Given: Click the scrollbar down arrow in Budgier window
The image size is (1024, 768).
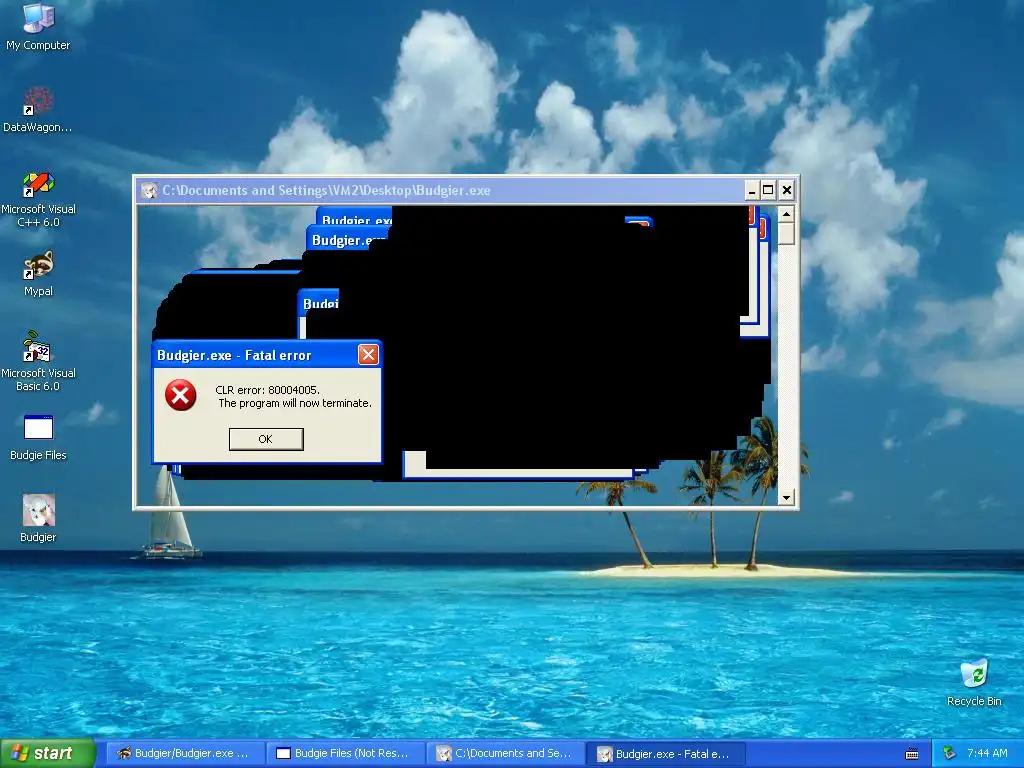Looking at the screenshot, I should point(786,498).
